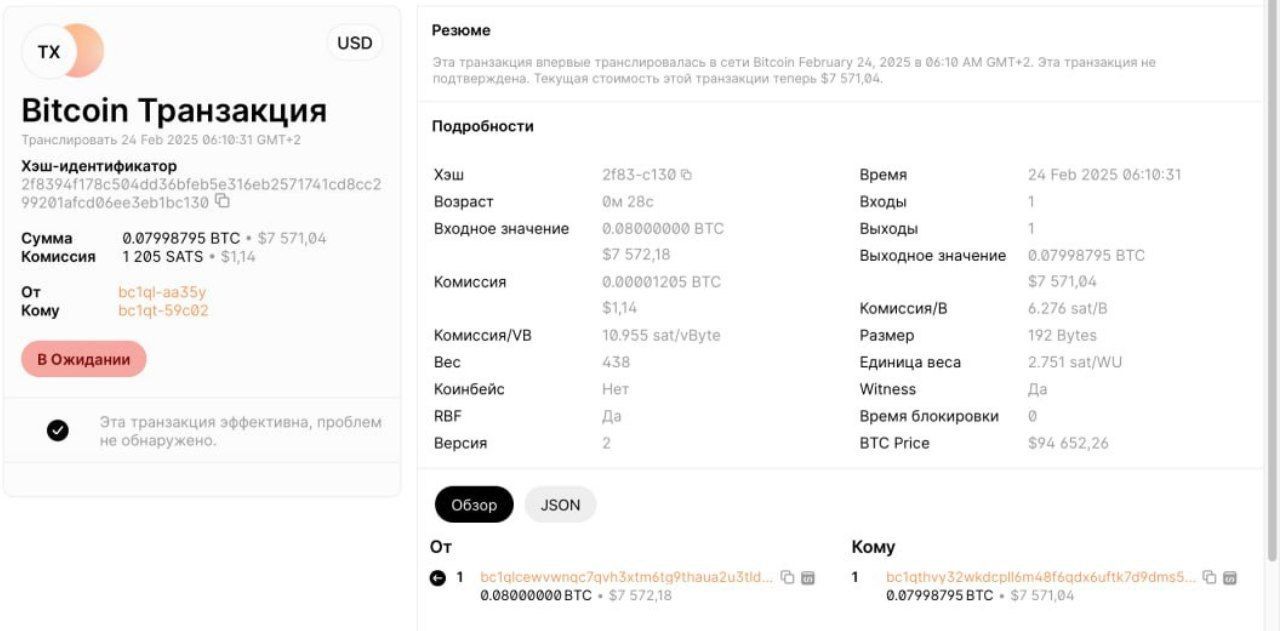Click the Bitcoin Транзакция title
The height and width of the screenshot is (631, 1280).
click(x=173, y=110)
